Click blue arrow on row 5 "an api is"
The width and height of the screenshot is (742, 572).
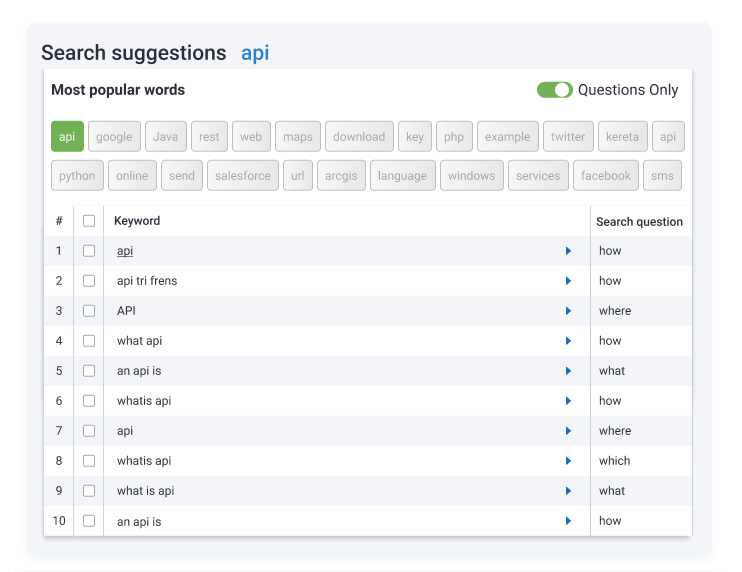[x=568, y=371]
